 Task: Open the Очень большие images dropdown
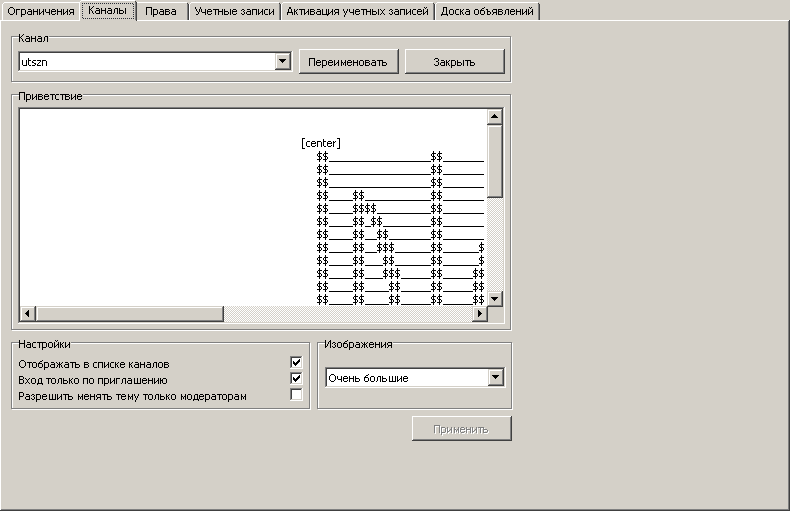[x=495, y=378]
